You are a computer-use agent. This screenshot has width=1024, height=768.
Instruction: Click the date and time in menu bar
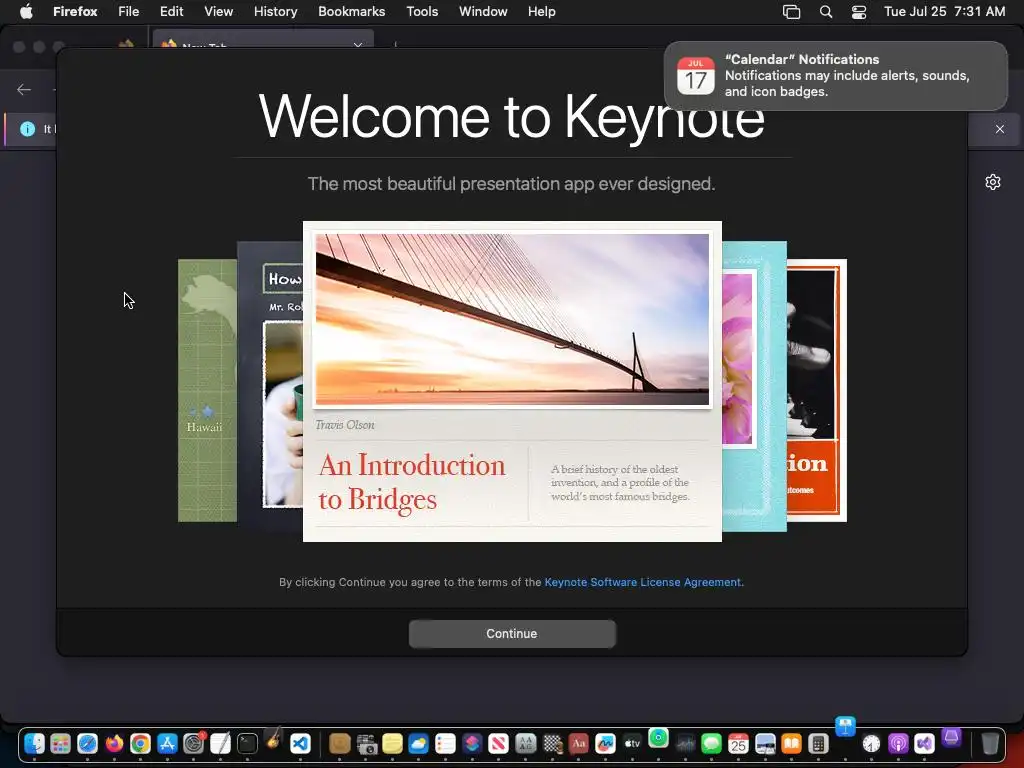[x=944, y=12]
